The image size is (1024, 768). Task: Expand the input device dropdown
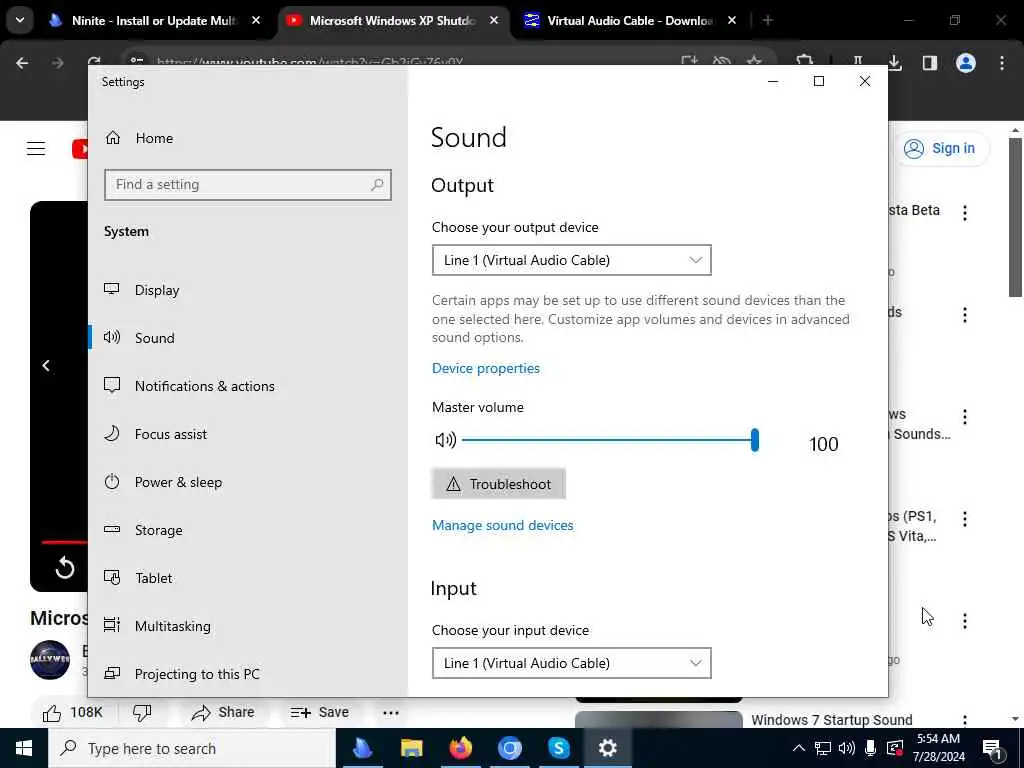click(571, 663)
